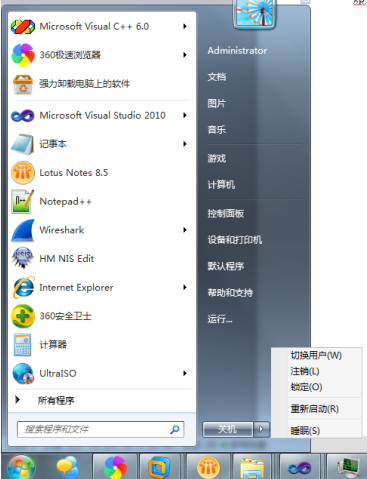Open 音乐 music link
Screen dimensions: 367x479
pos(217,130)
